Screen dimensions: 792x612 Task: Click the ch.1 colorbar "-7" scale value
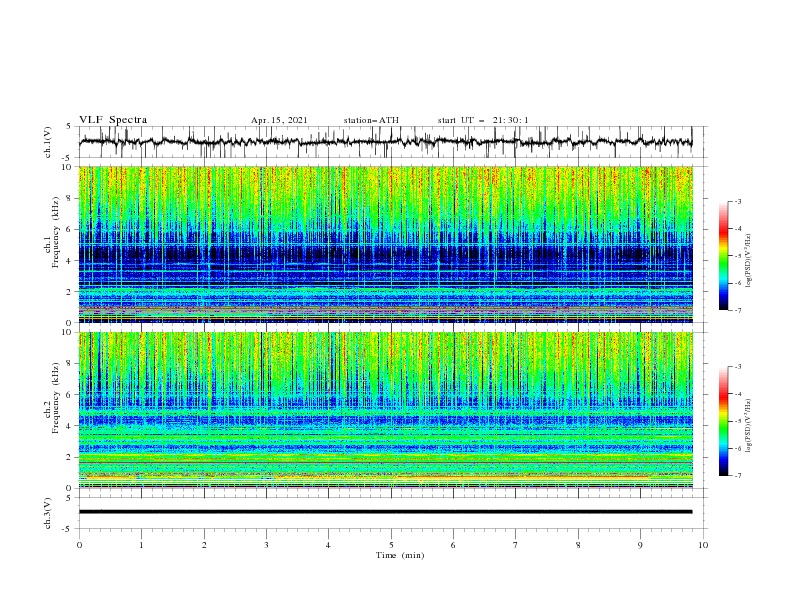pos(738,310)
